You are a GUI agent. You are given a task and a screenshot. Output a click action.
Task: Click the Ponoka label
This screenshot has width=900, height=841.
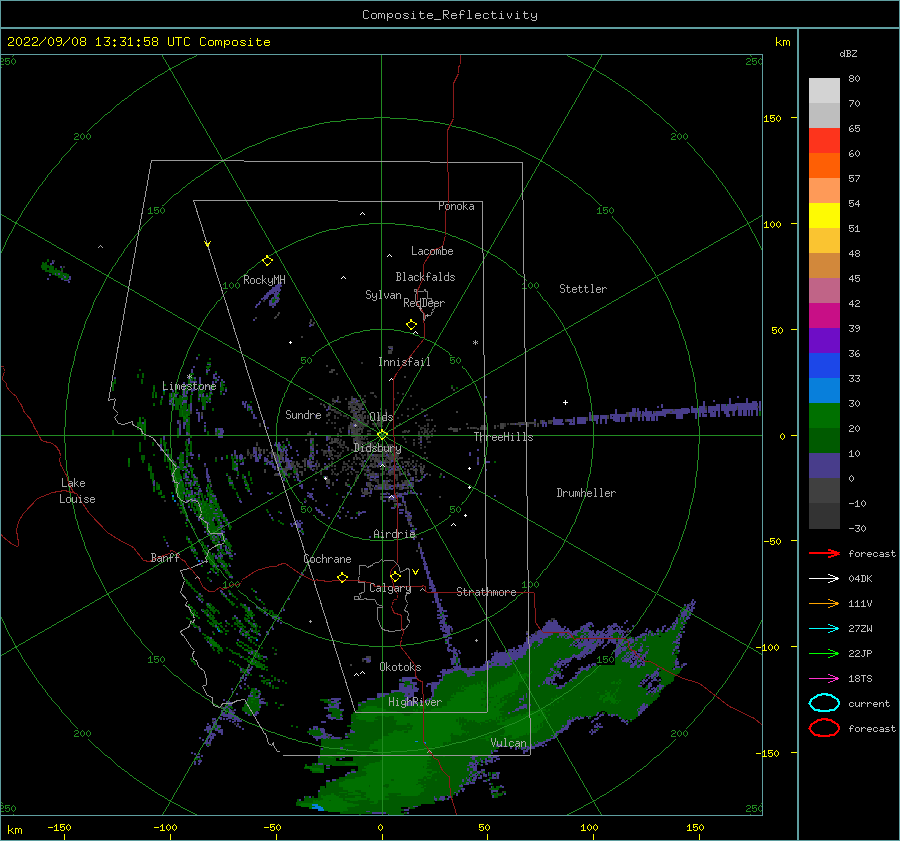tap(456, 206)
